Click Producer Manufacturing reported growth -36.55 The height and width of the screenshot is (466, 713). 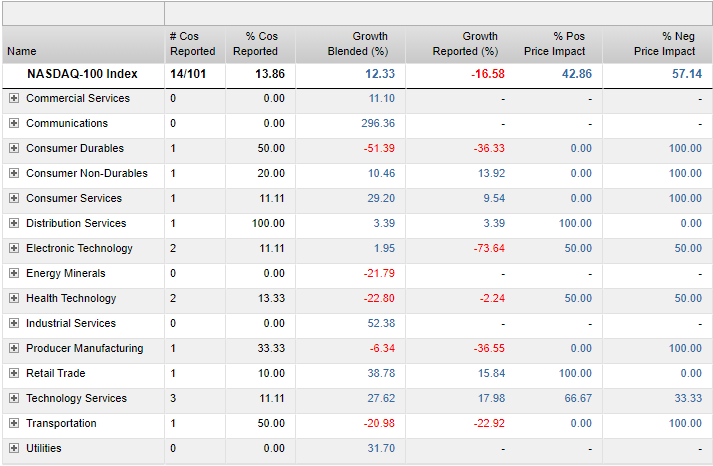[489, 348]
